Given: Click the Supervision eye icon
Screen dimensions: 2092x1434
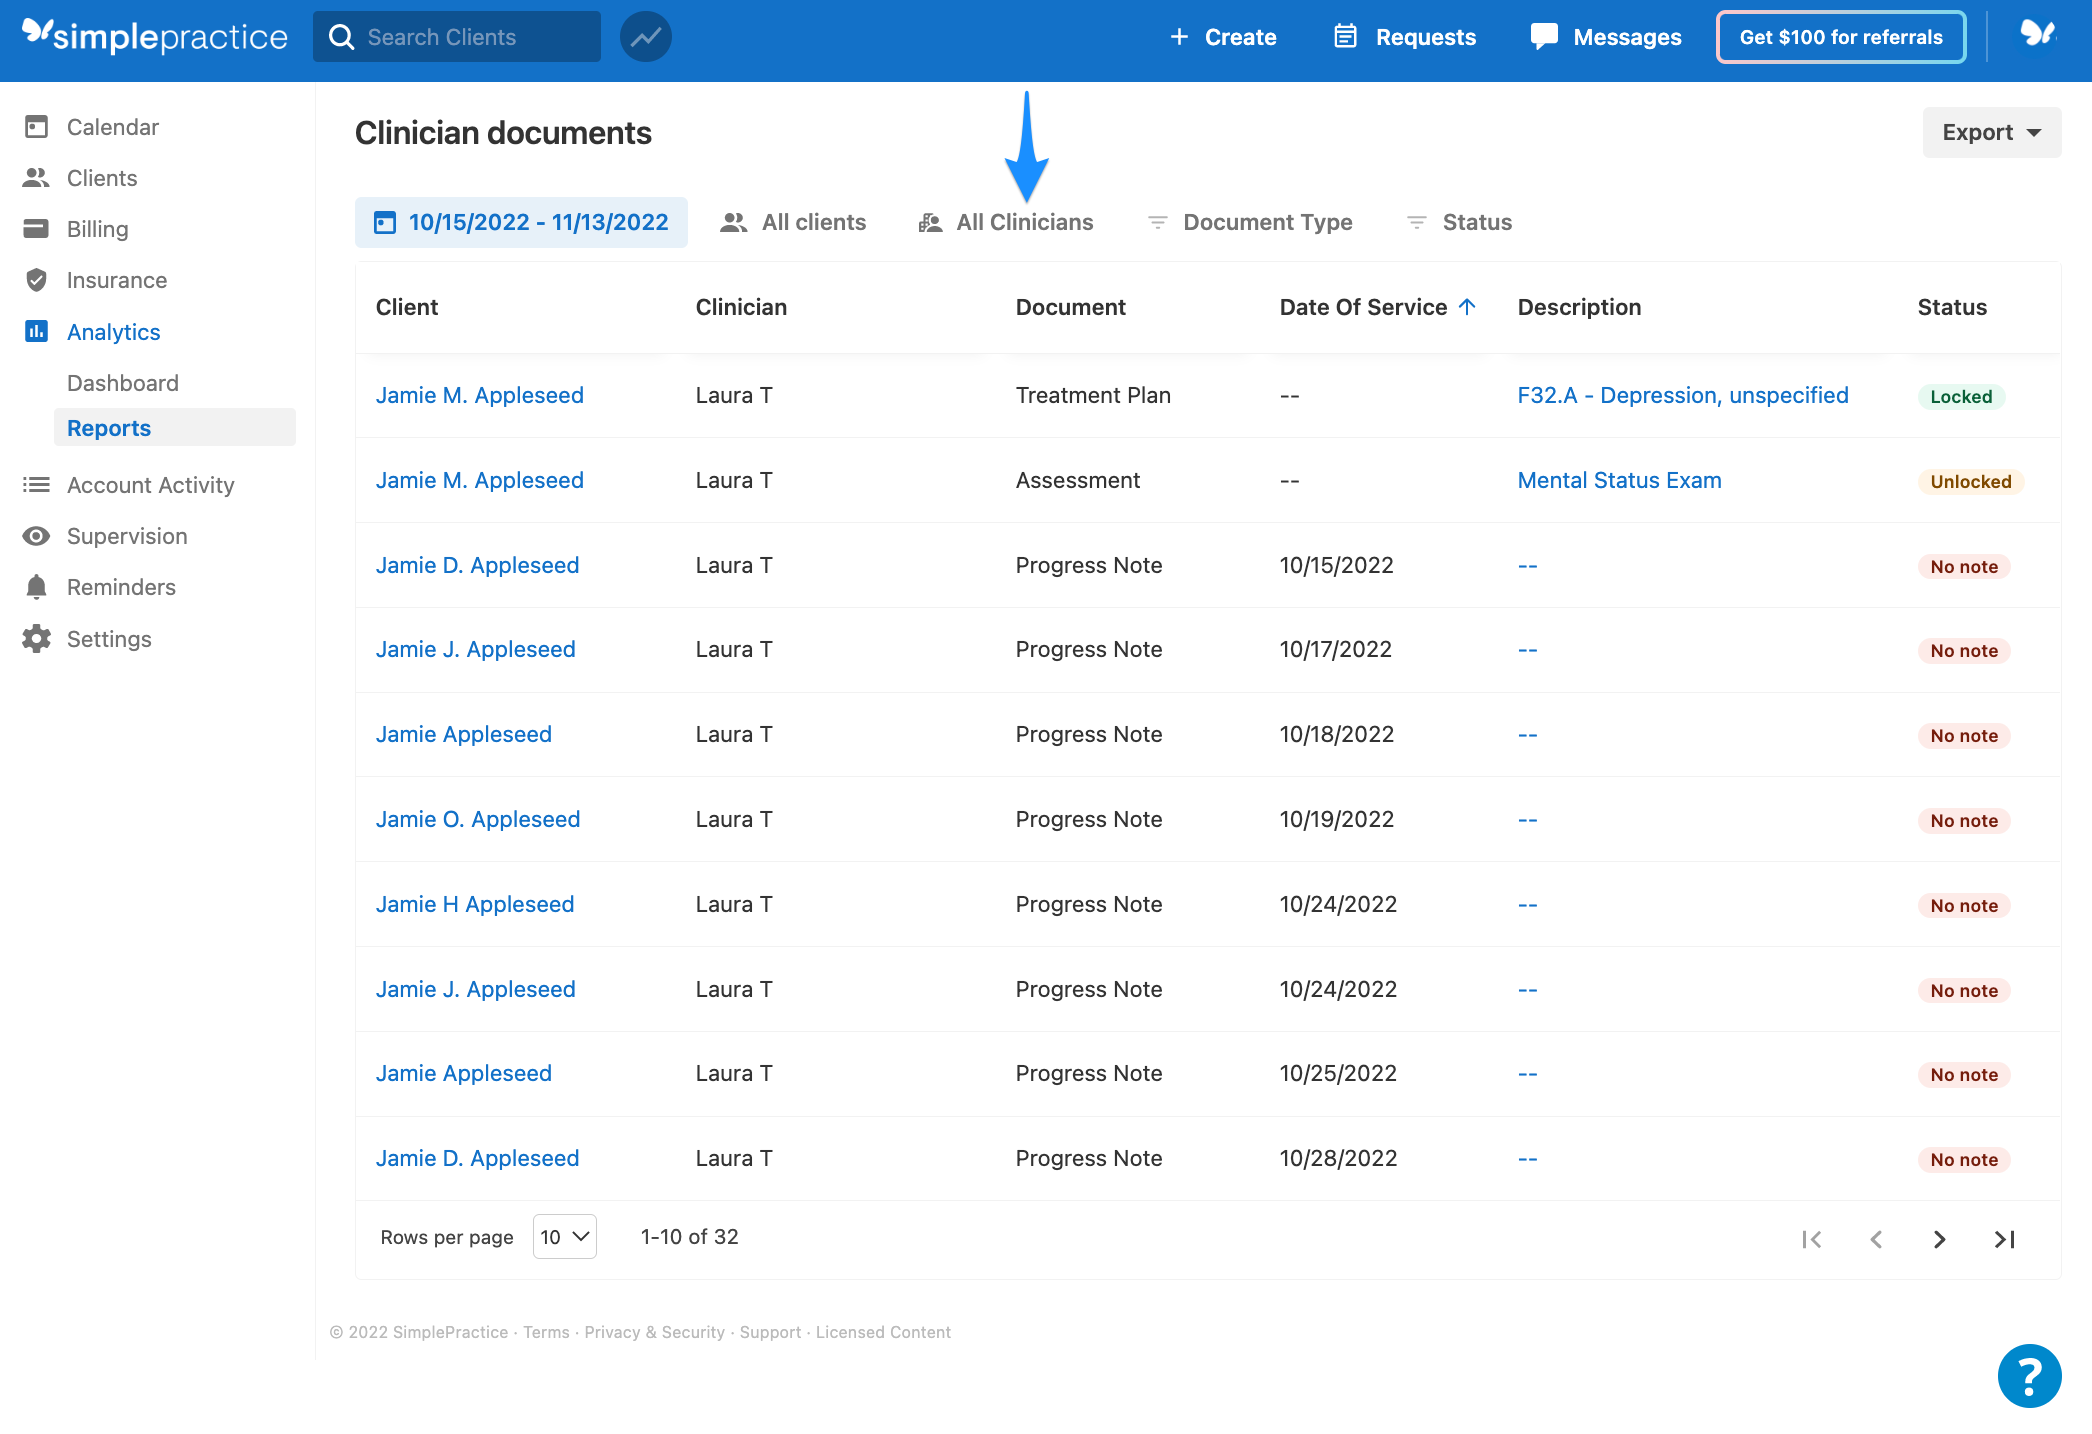Looking at the screenshot, I should coord(36,536).
